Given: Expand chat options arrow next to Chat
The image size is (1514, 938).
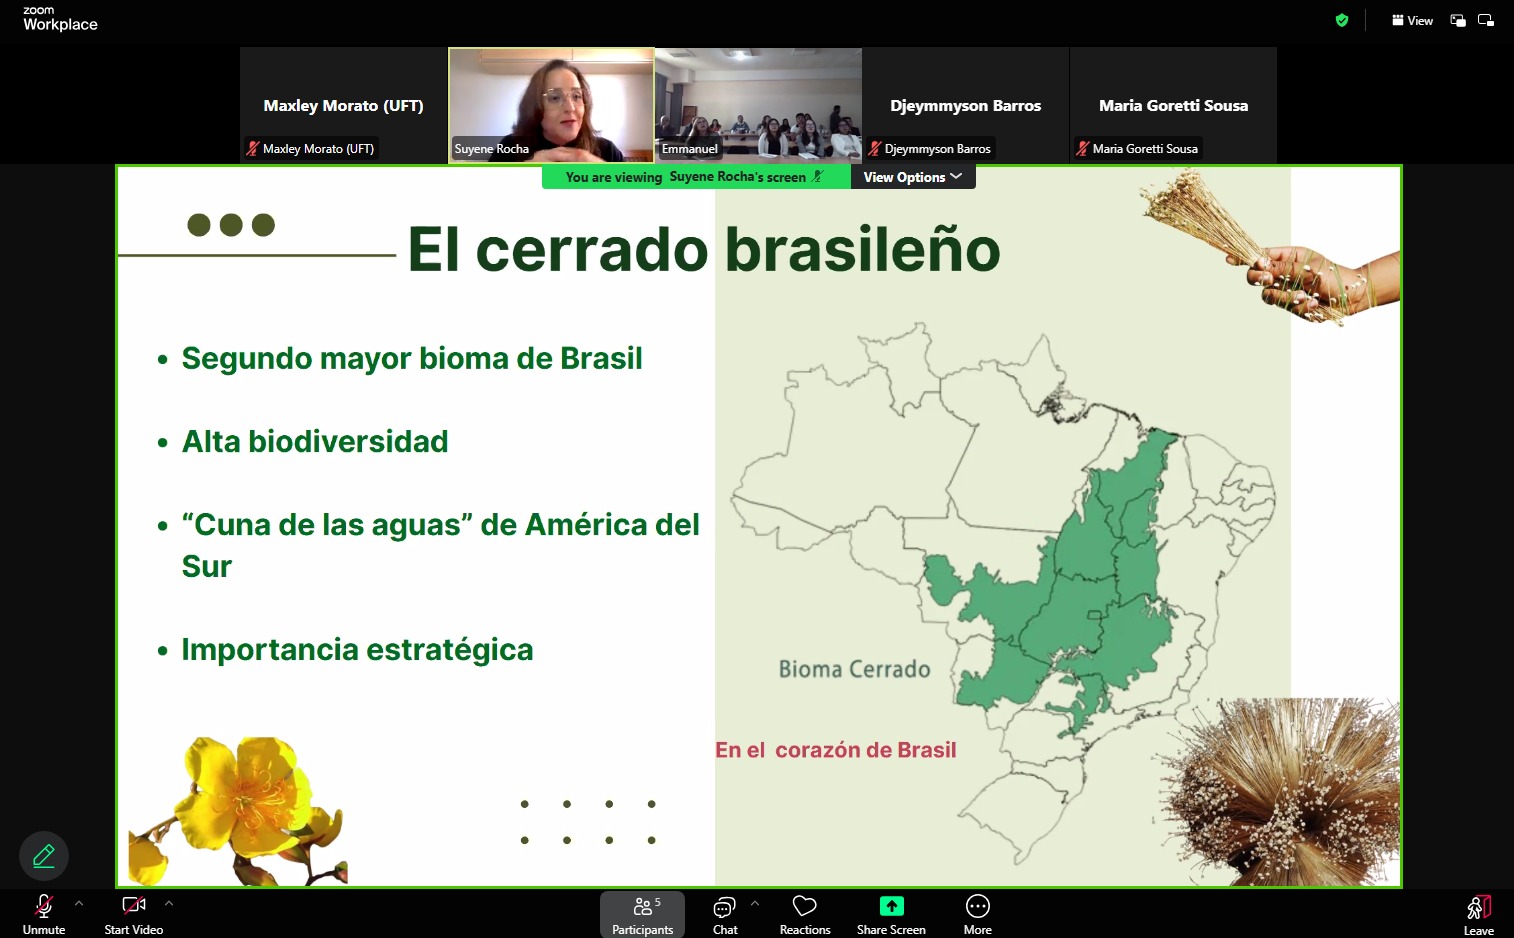Looking at the screenshot, I should (x=755, y=903).
